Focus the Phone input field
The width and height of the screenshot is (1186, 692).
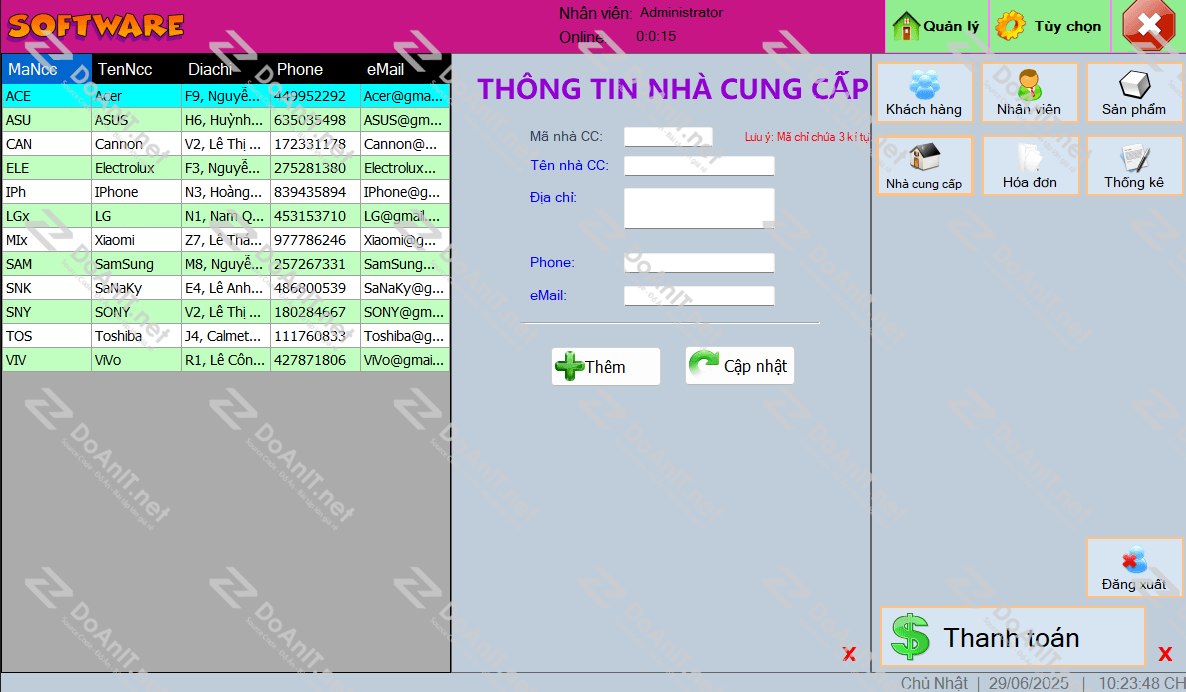(x=699, y=262)
